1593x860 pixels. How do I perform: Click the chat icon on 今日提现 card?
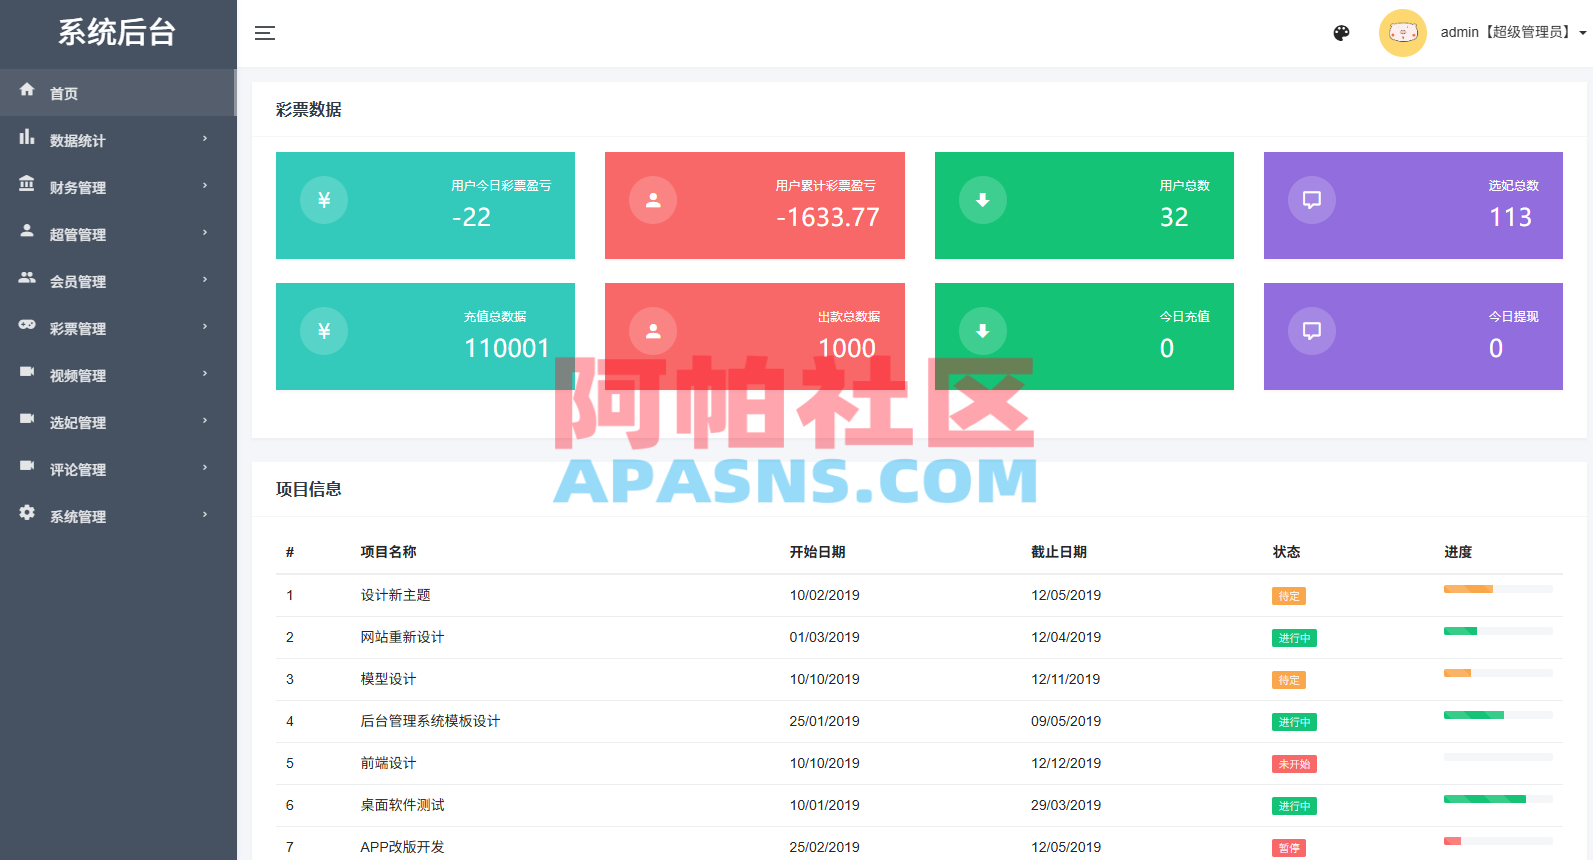[1312, 331]
